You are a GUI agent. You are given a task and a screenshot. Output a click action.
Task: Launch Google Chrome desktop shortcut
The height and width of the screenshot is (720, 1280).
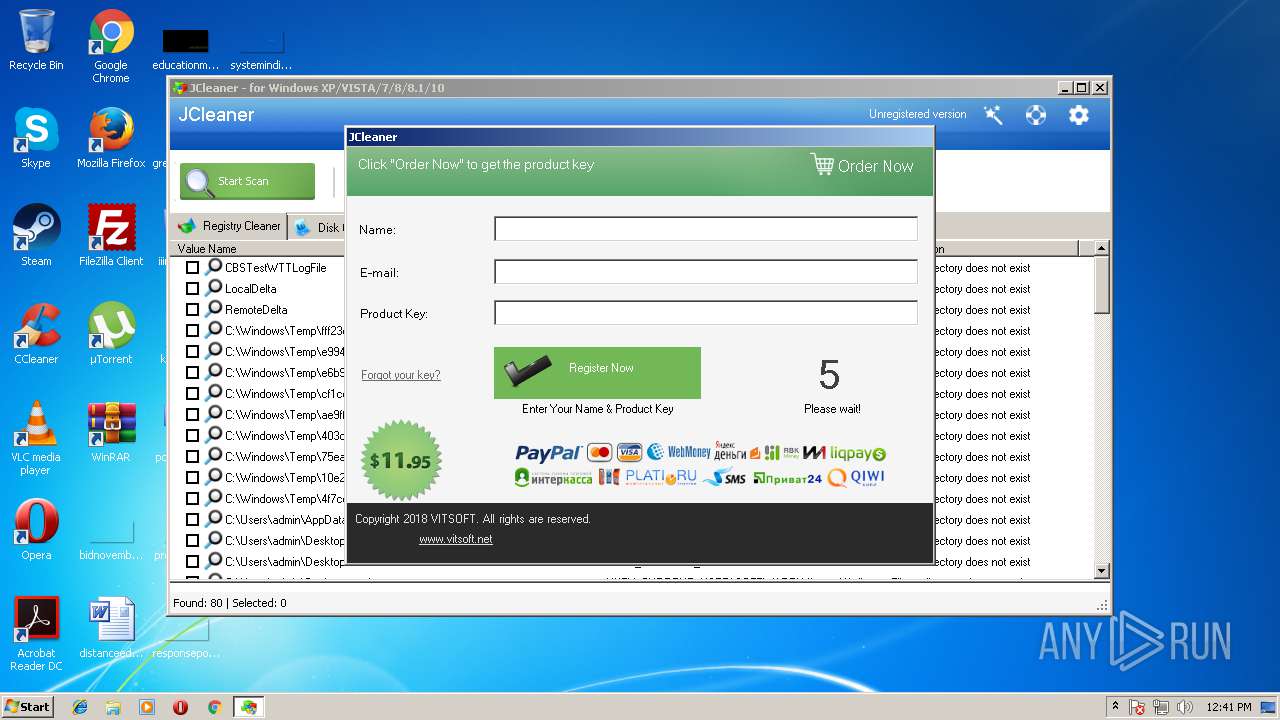coord(111,46)
